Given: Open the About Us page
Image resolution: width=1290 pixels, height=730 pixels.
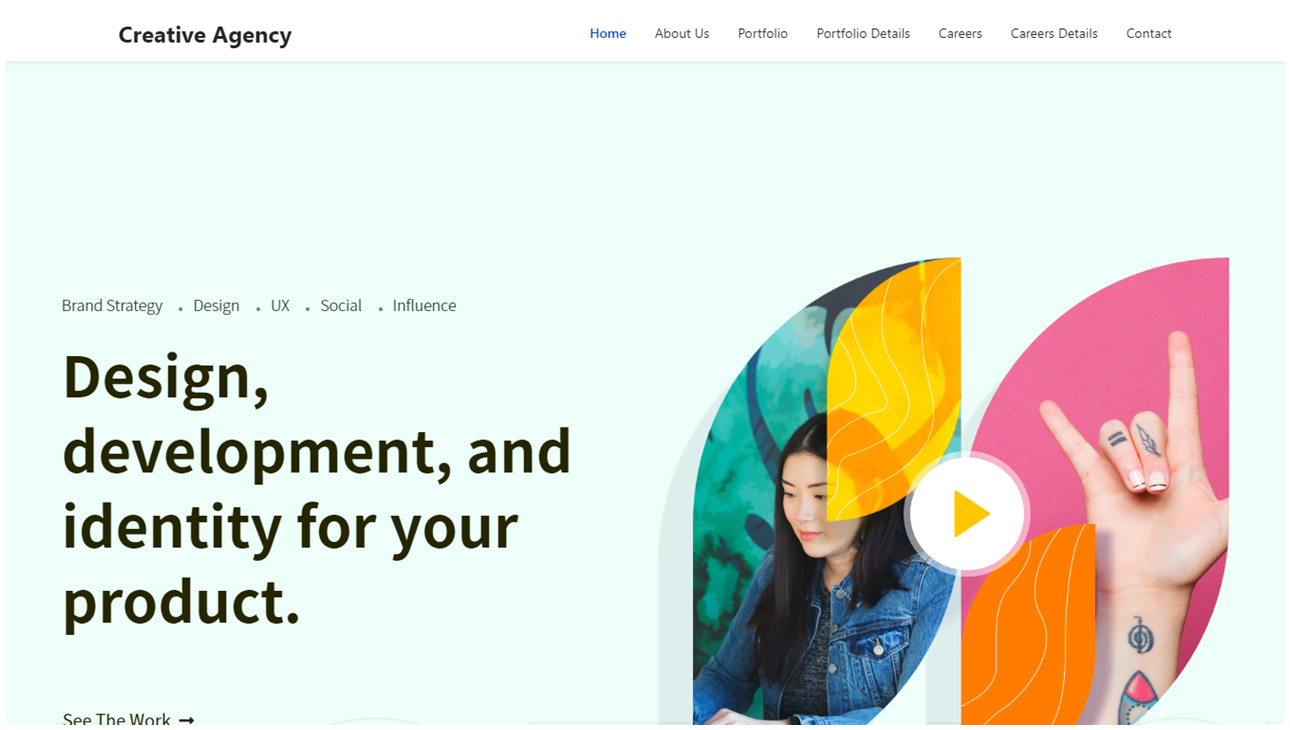Looking at the screenshot, I should (682, 34).
